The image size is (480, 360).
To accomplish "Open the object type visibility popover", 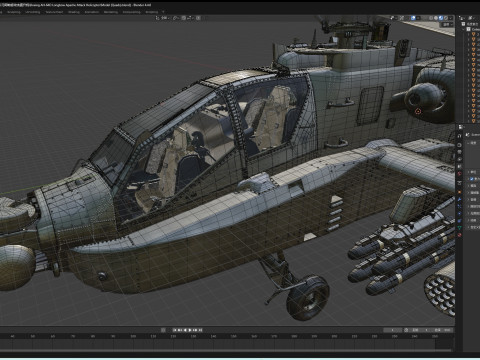I will (393, 18).
